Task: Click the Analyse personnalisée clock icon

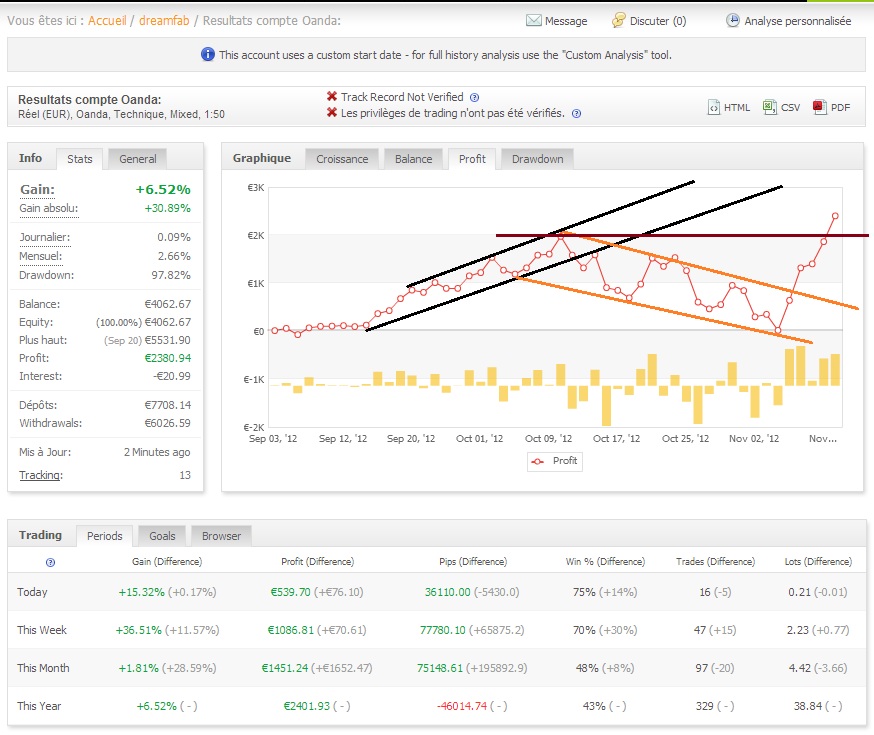Action: click(733, 20)
